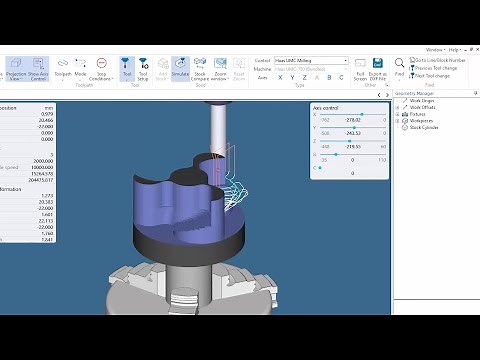Toggle the A axis type button
This screenshot has width=480, height=360.
pos(317,78)
